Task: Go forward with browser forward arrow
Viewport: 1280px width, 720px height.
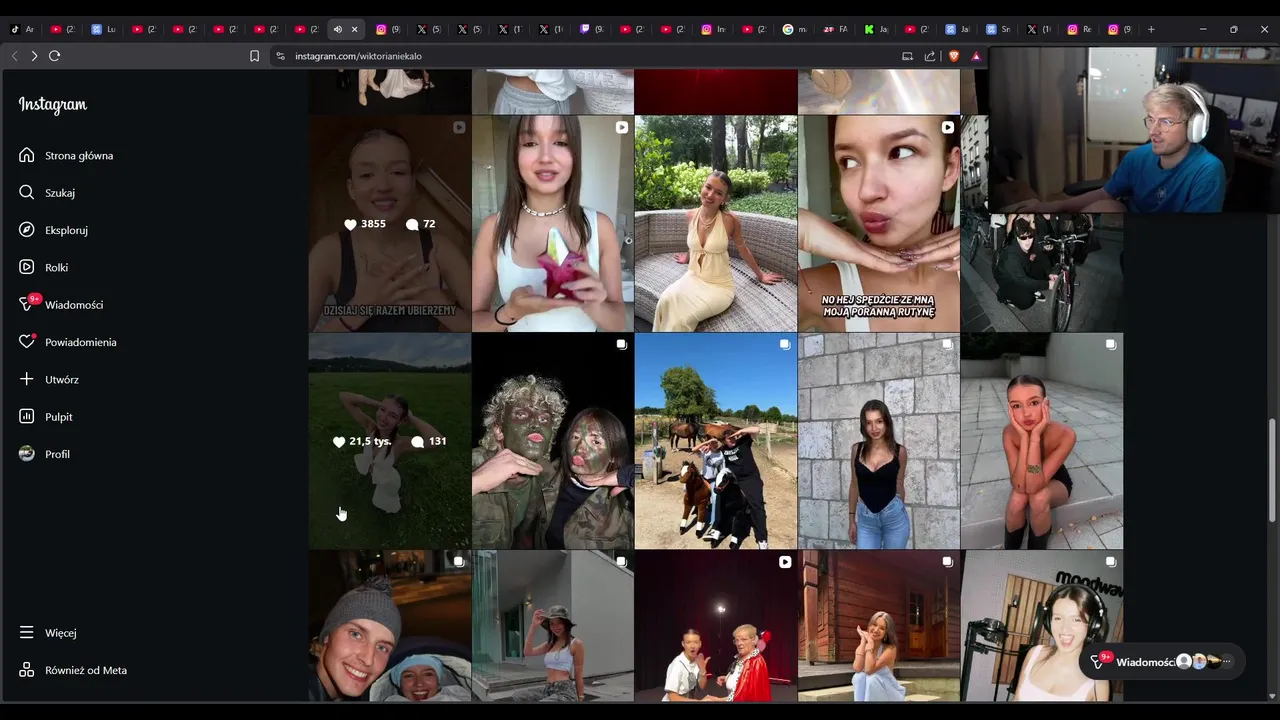Action: coord(34,56)
